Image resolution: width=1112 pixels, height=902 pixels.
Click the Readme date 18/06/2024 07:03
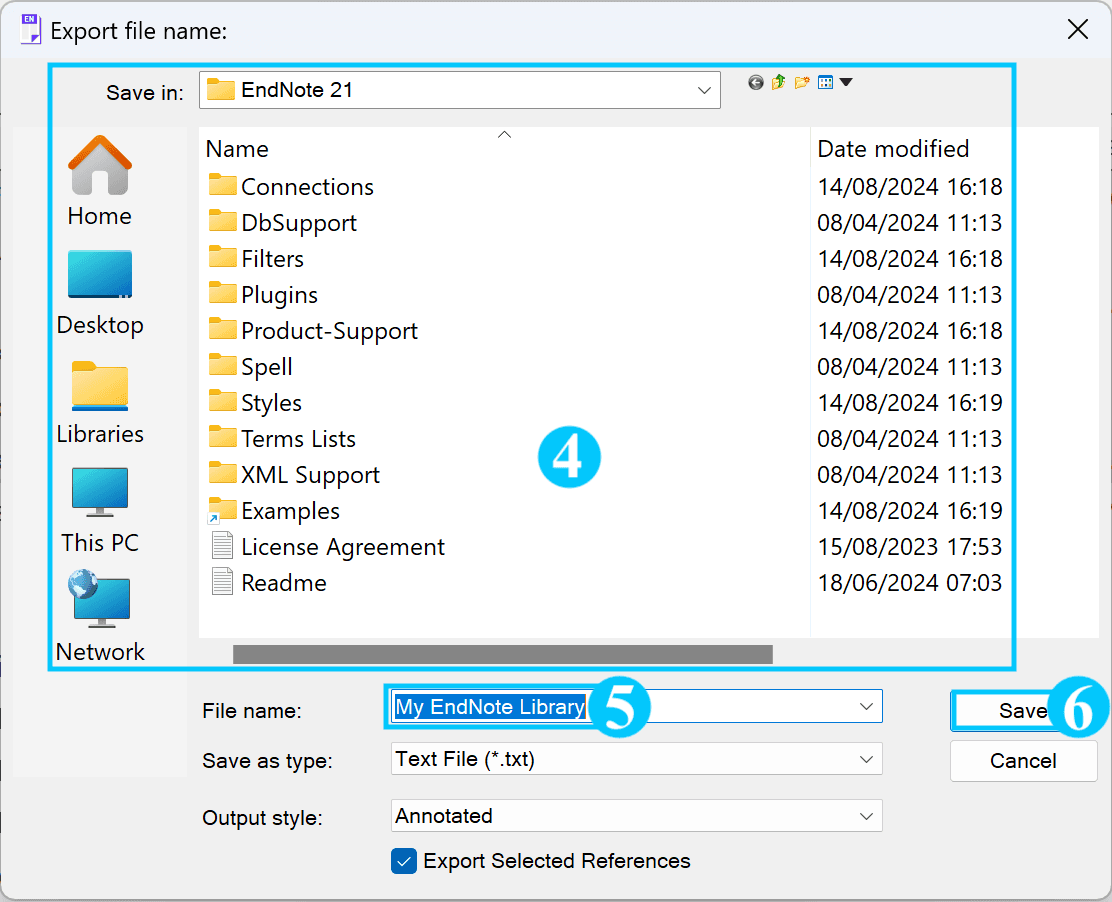[910, 583]
